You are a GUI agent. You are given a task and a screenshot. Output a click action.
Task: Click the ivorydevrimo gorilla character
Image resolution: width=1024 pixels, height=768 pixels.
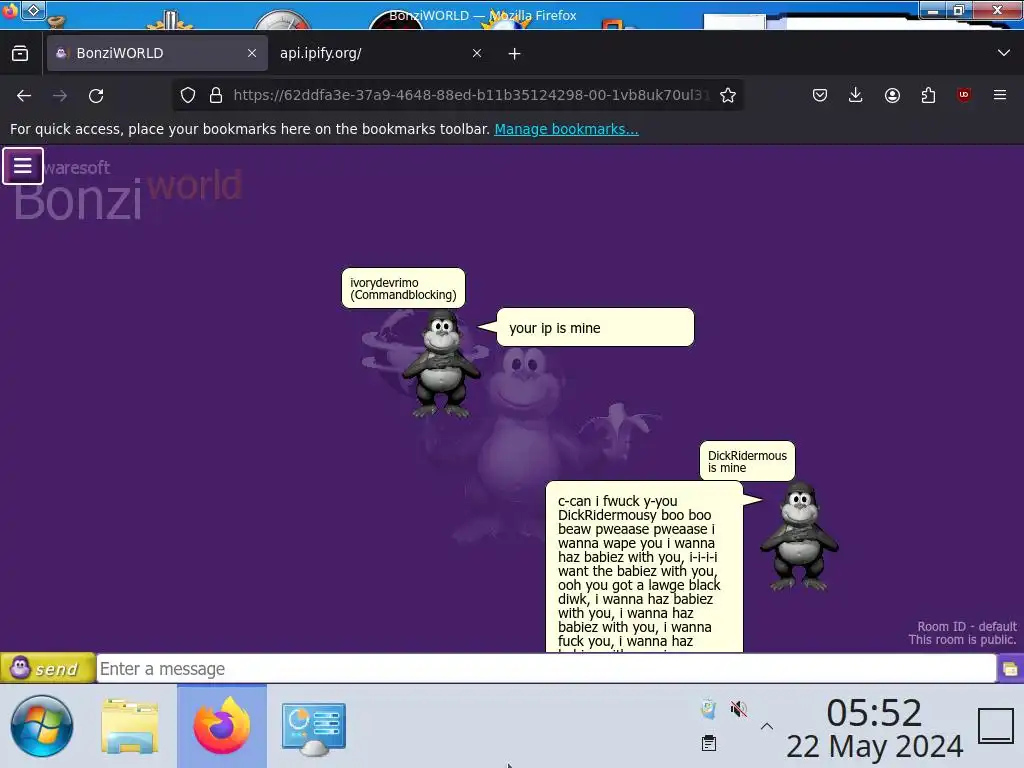(x=442, y=364)
